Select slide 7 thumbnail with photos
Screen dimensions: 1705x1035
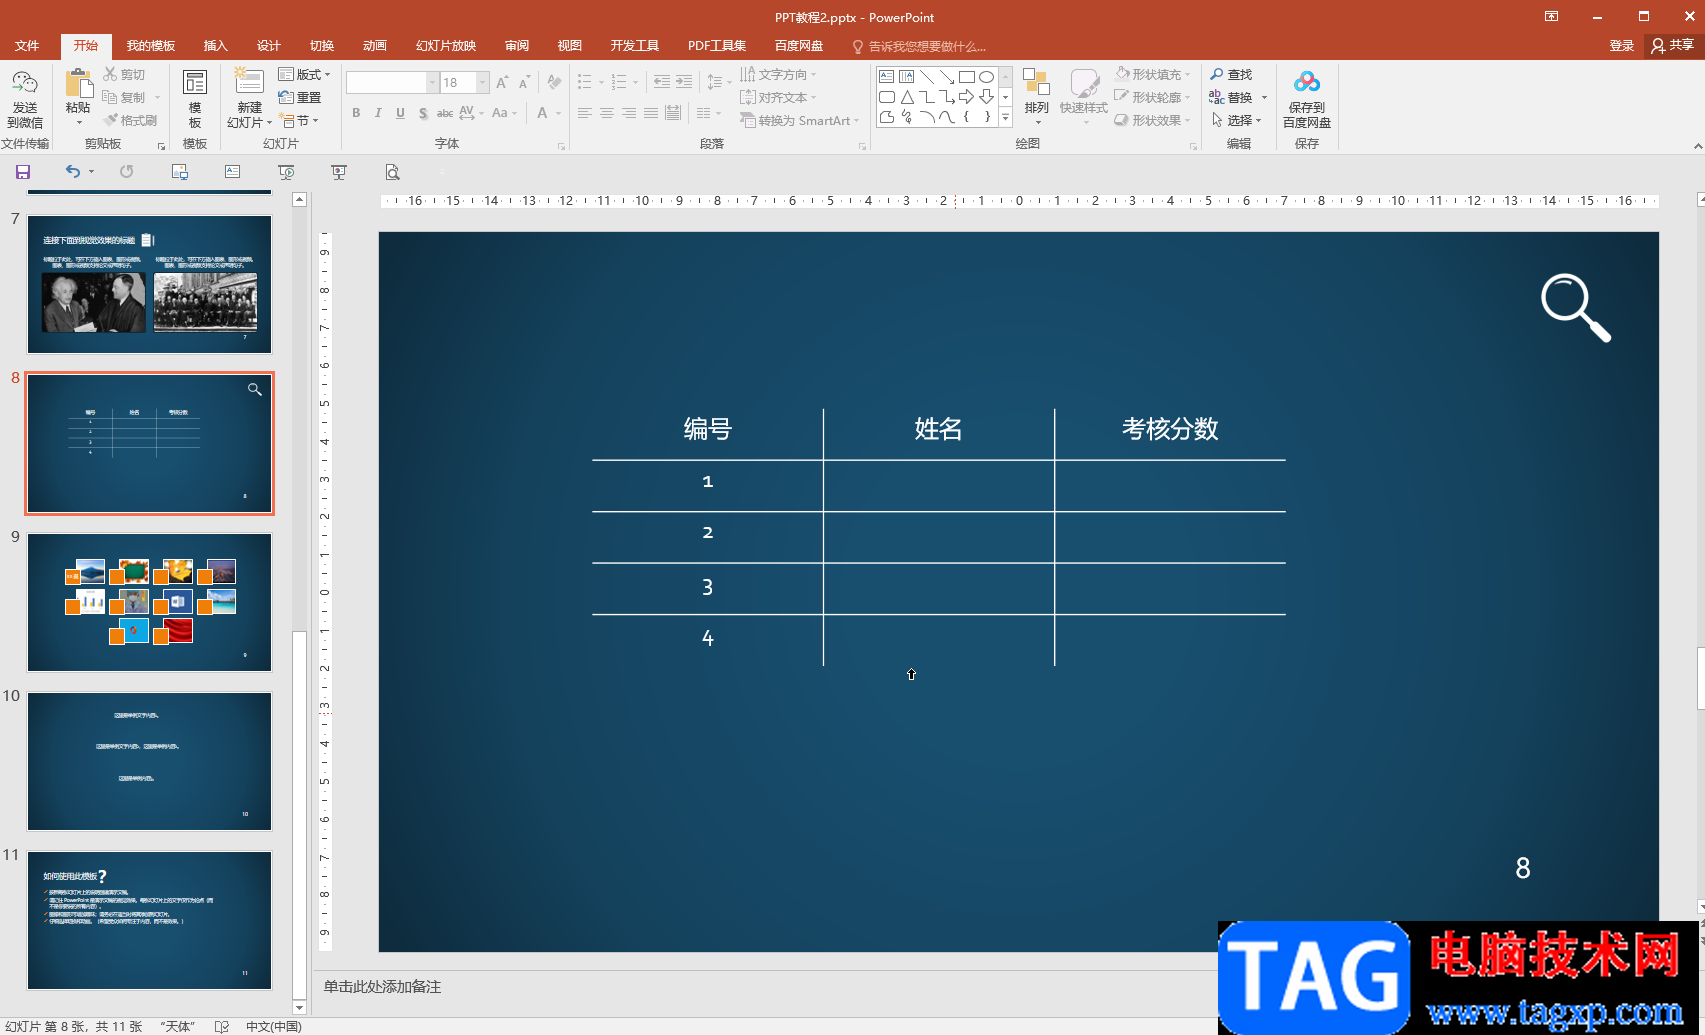[x=149, y=284]
